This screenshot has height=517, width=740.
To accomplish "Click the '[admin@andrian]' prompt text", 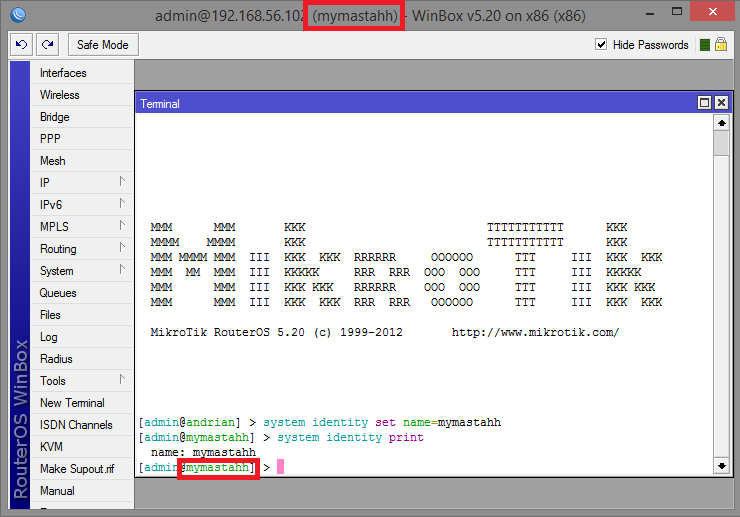I will click(190, 422).
